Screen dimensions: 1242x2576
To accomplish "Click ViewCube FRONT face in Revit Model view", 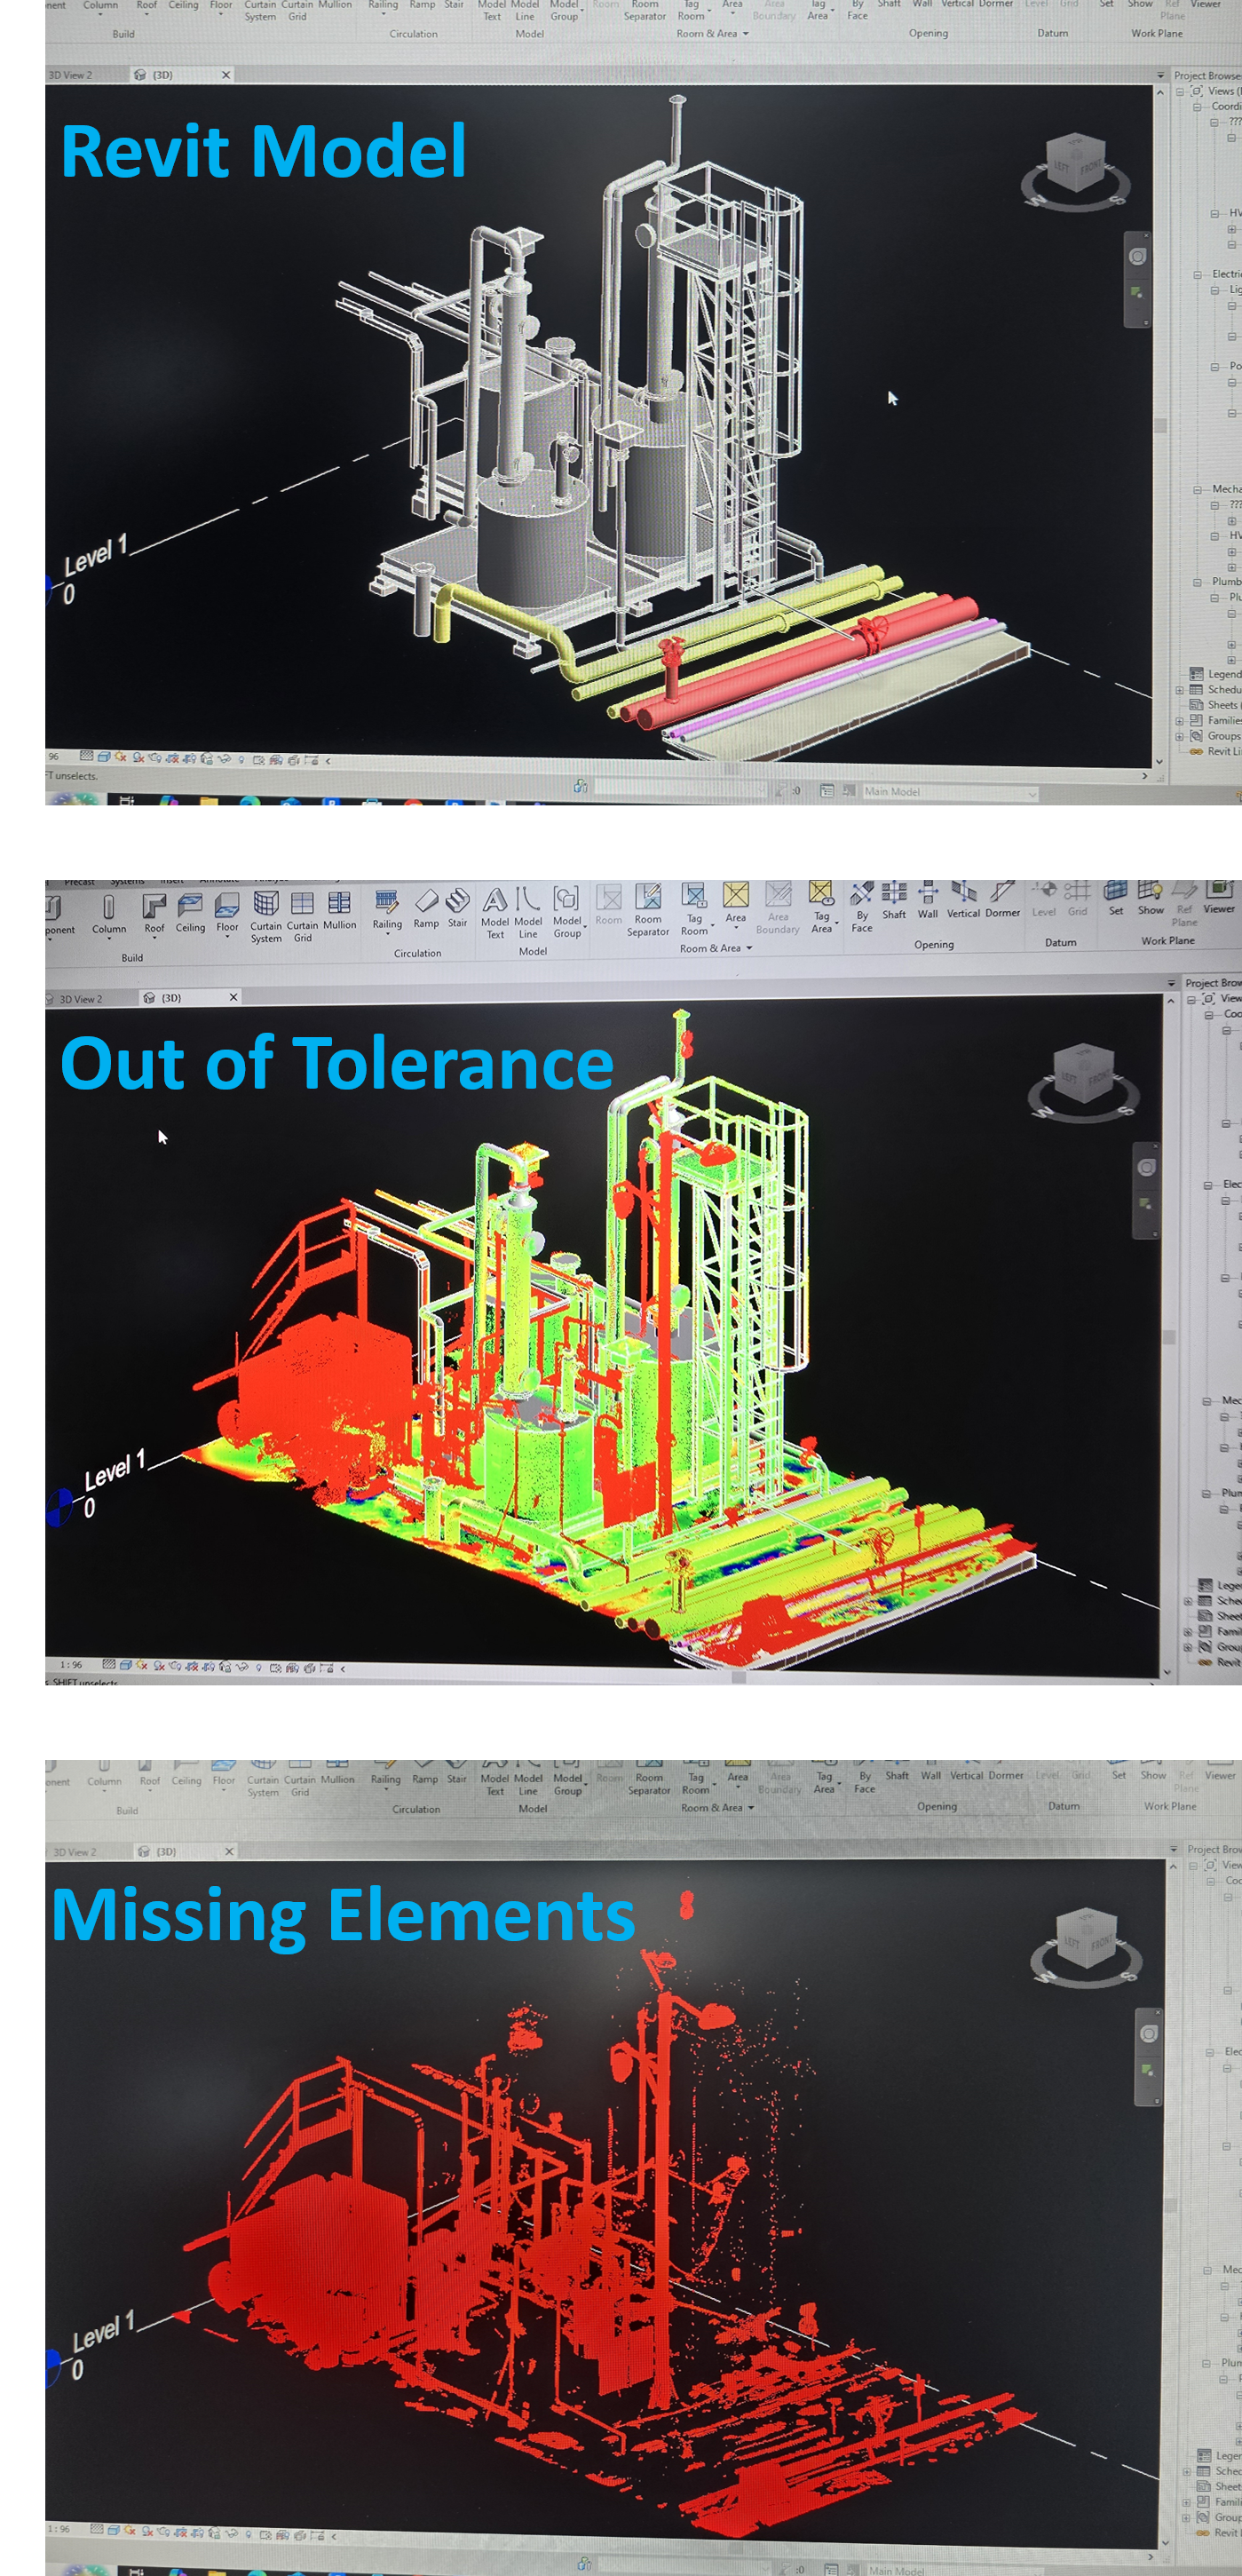I will [x=1090, y=166].
